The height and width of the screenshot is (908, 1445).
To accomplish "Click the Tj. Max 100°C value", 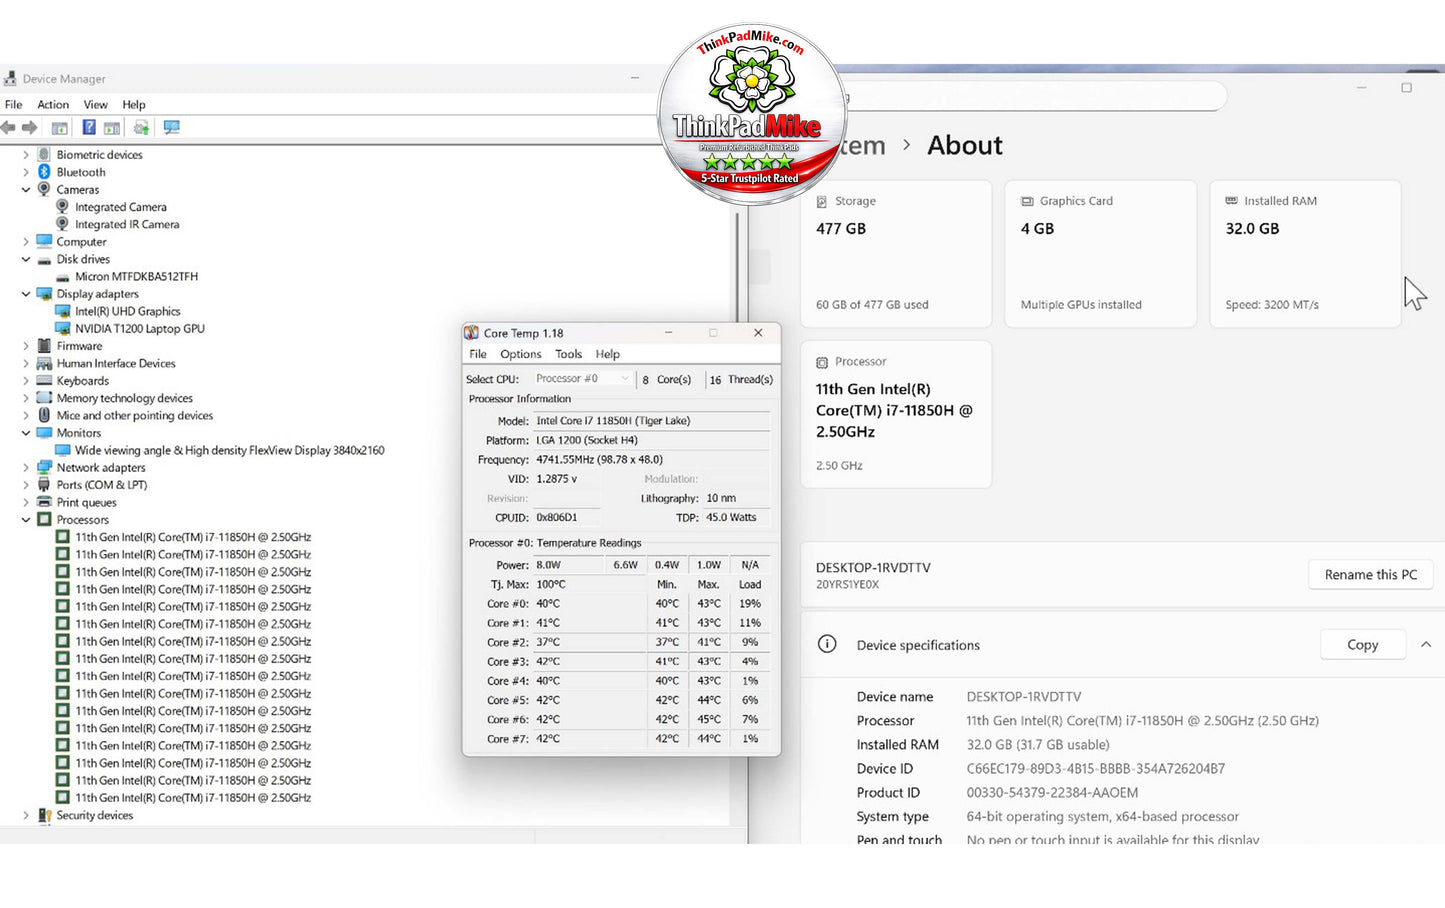I will coord(551,584).
